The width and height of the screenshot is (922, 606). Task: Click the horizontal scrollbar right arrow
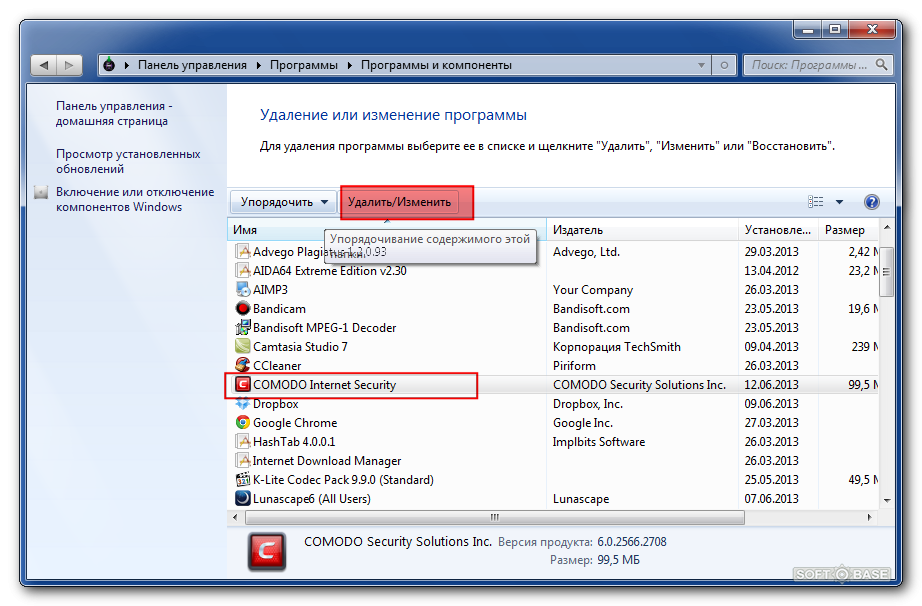point(870,517)
